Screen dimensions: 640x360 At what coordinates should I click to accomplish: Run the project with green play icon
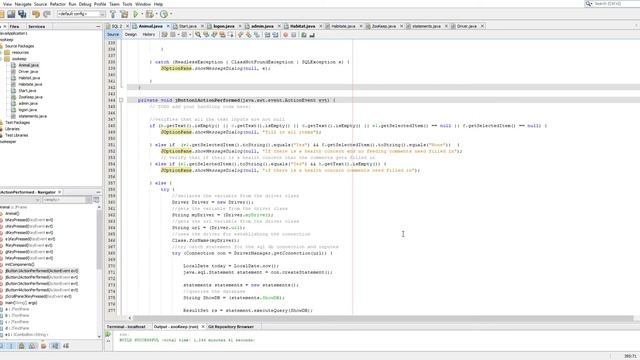point(136,14)
